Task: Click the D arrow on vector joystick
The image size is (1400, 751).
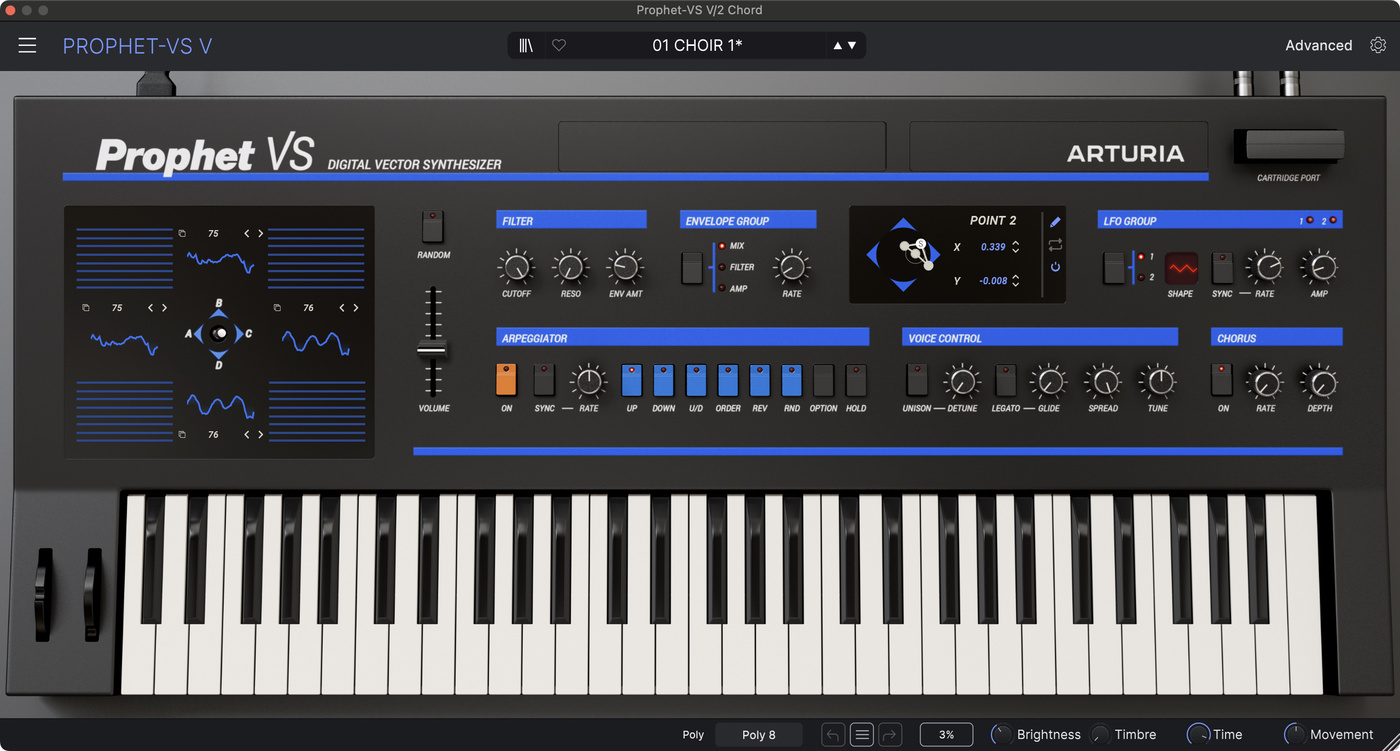Action: click(219, 353)
